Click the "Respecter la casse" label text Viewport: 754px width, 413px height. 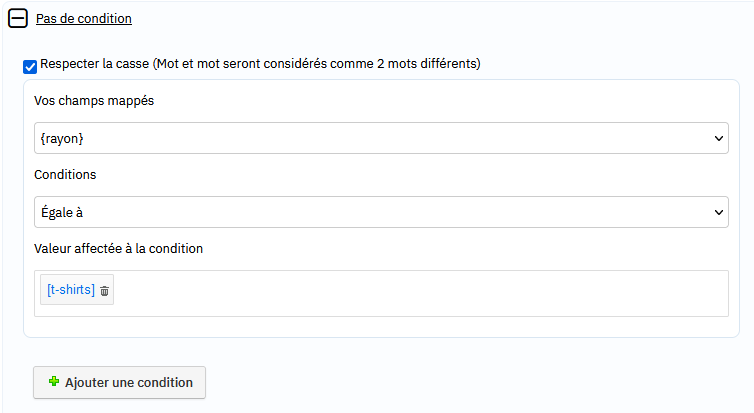[x=260, y=63]
